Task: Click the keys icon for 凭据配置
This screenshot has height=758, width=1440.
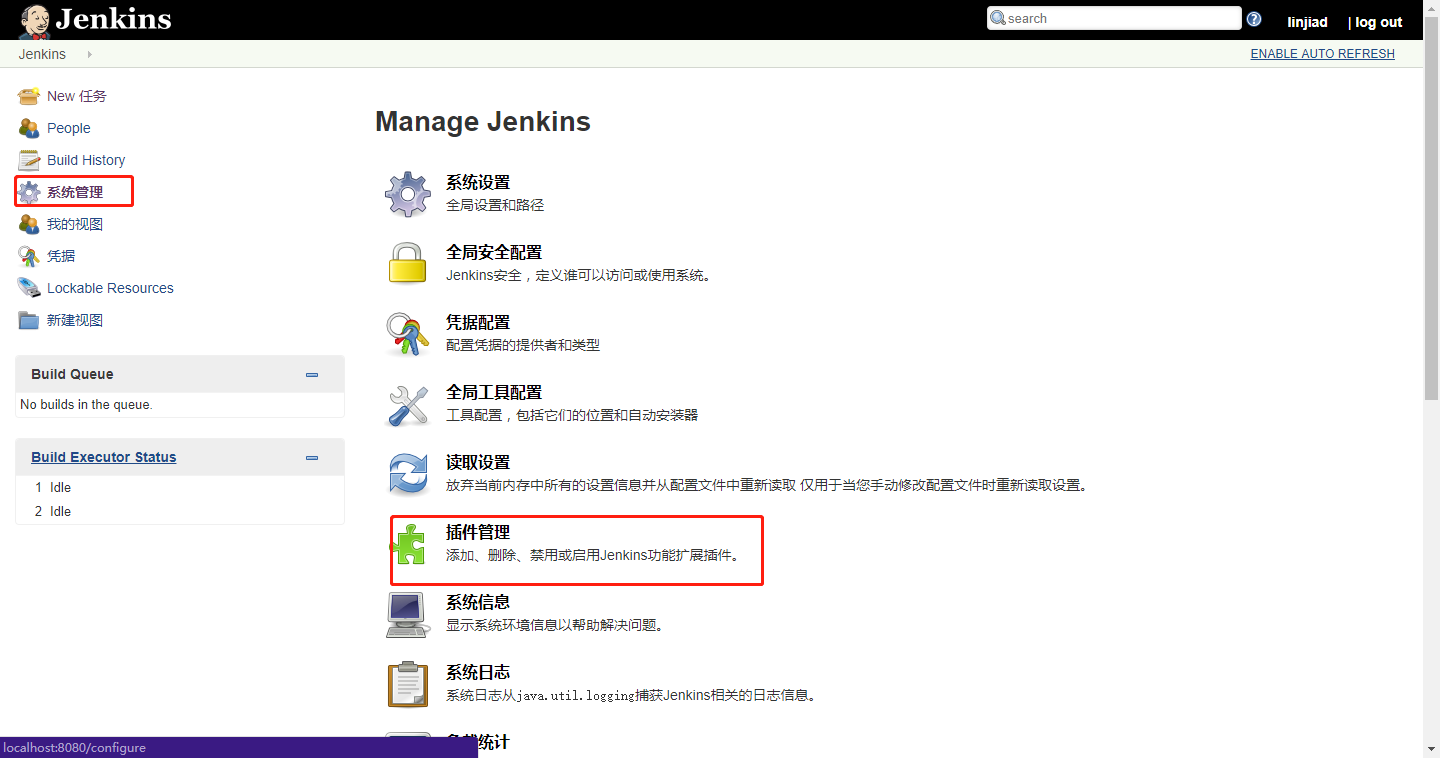Action: pyautogui.click(x=408, y=334)
